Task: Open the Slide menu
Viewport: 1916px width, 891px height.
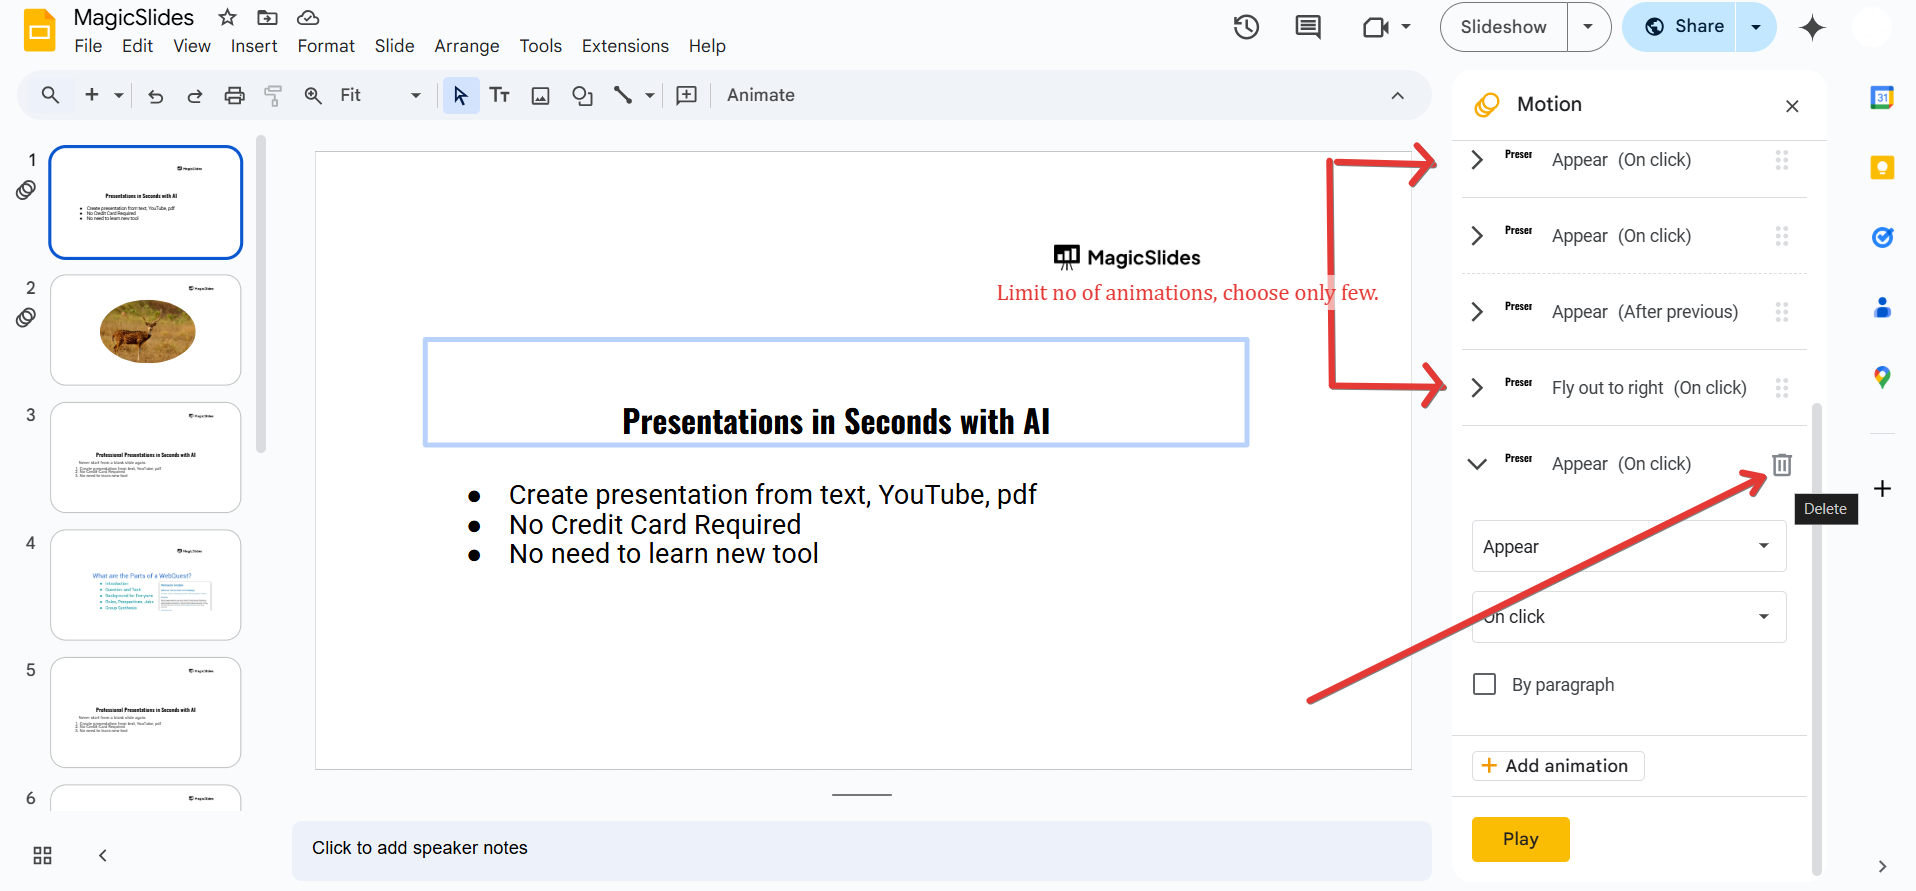Action: click(x=395, y=46)
